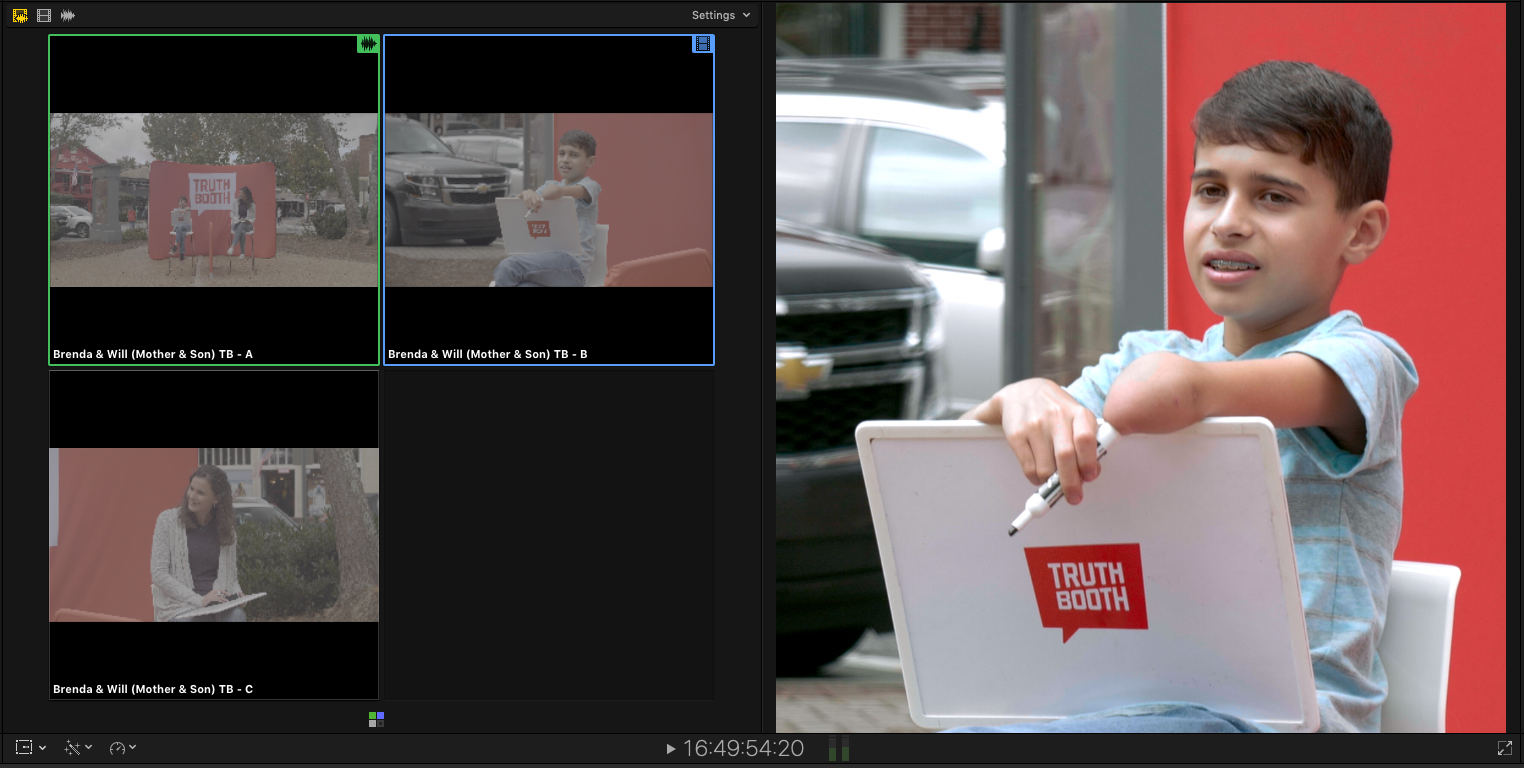
Task: Click the blue video badge on angle B
Action: (703, 44)
